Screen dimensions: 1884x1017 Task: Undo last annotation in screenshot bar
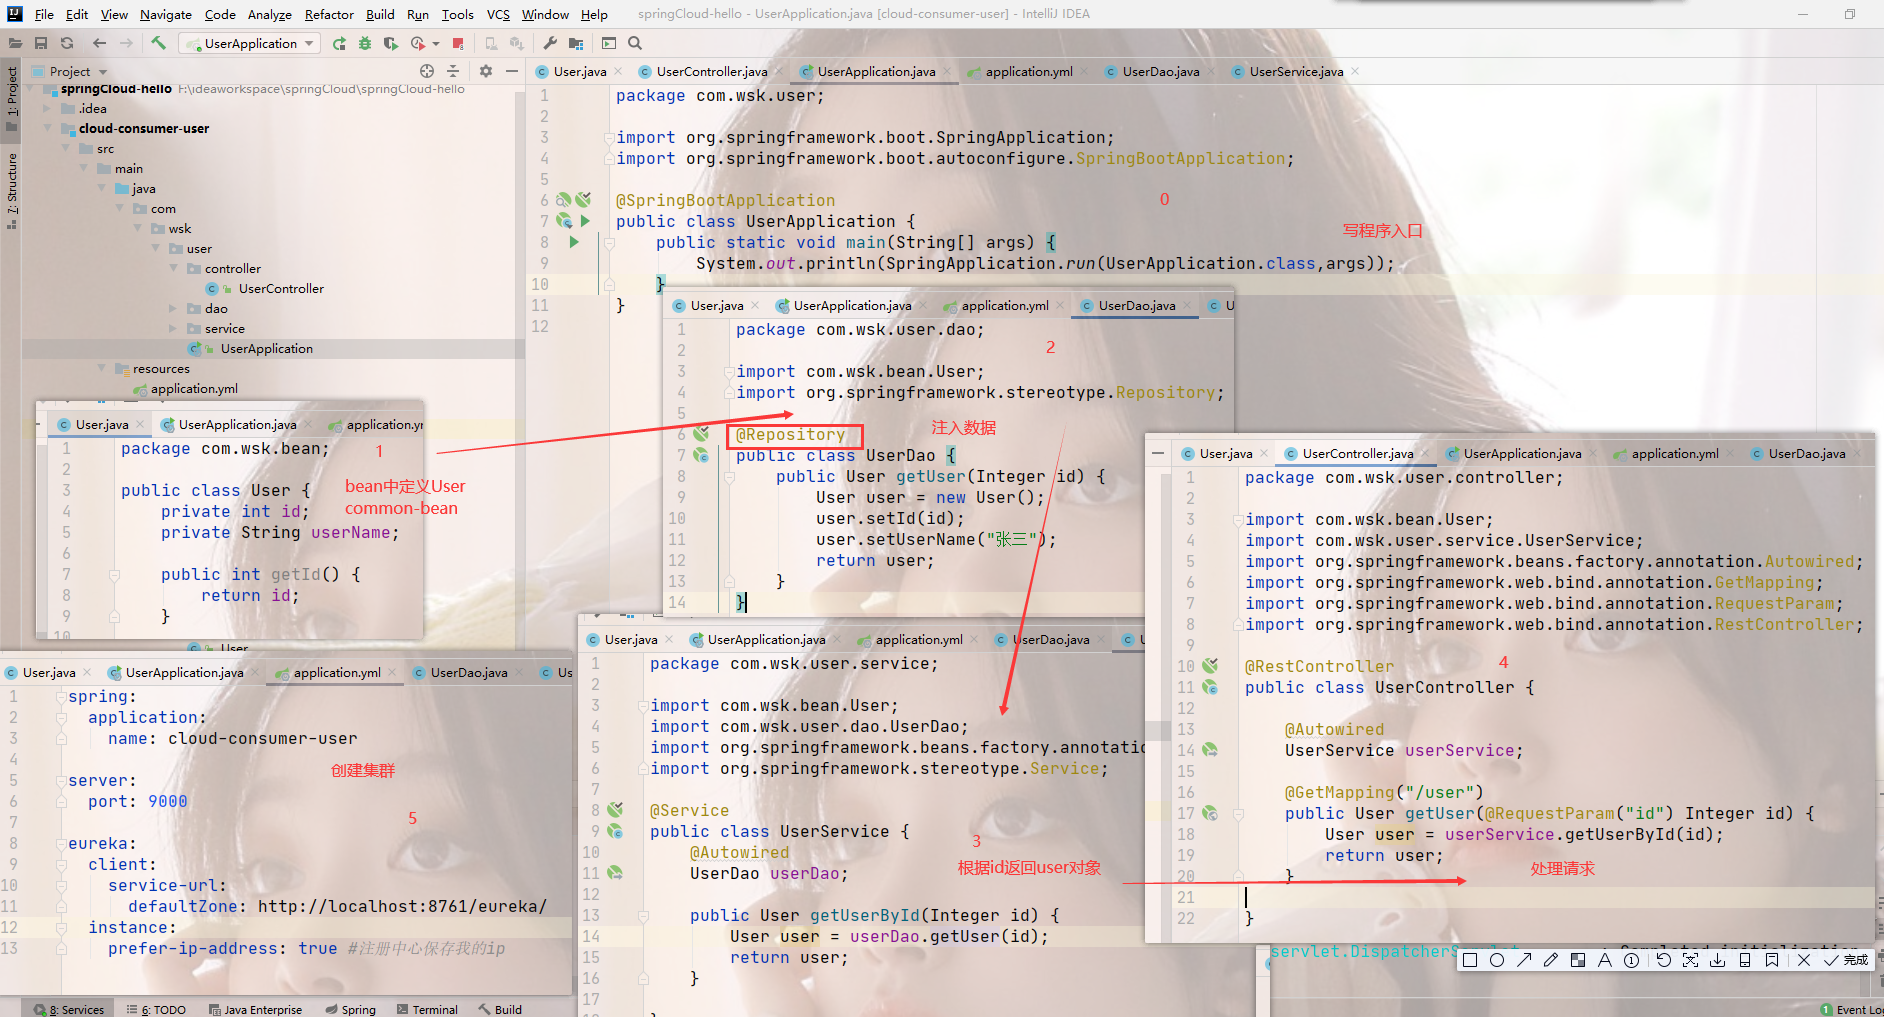[1663, 960]
